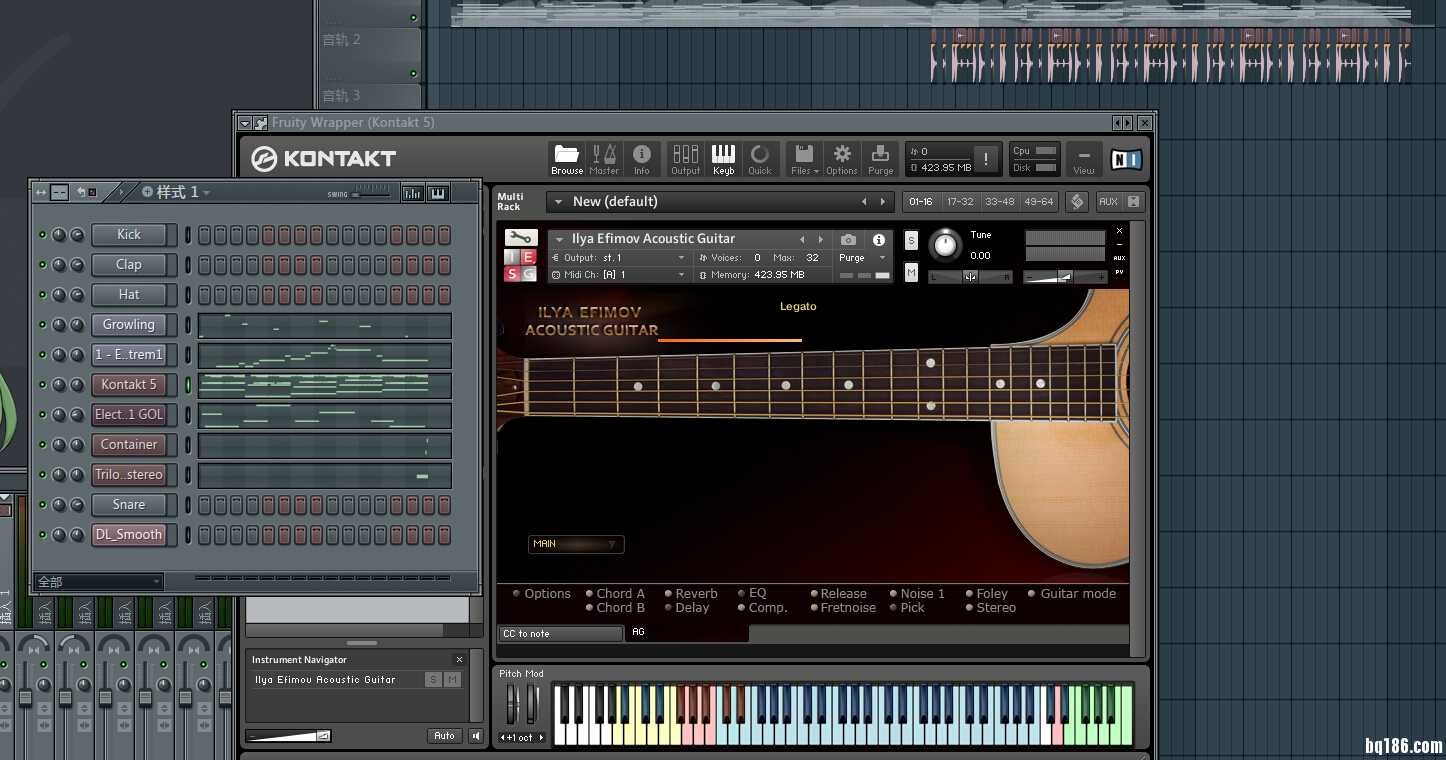Open the Browse panel in Kontakt
Viewport: 1446px width, 760px height.
click(x=567, y=159)
